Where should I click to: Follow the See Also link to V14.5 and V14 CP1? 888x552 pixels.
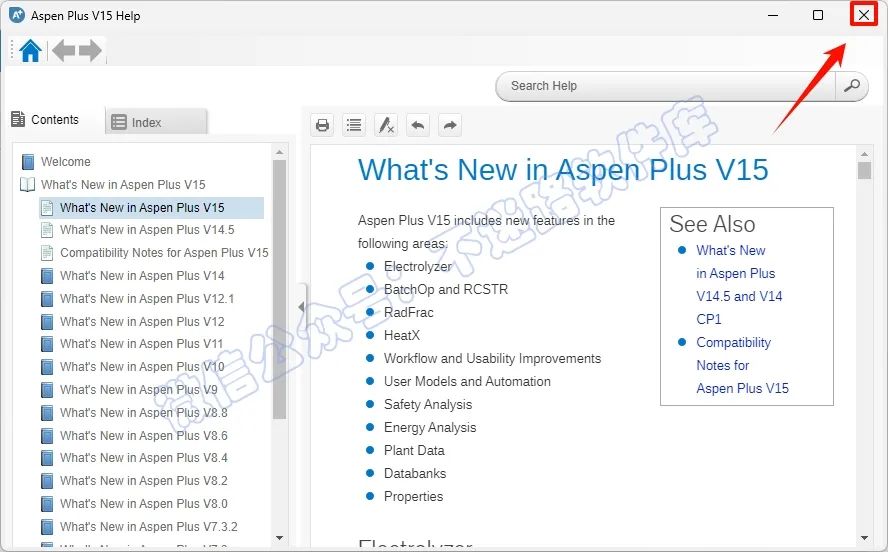point(739,285)
